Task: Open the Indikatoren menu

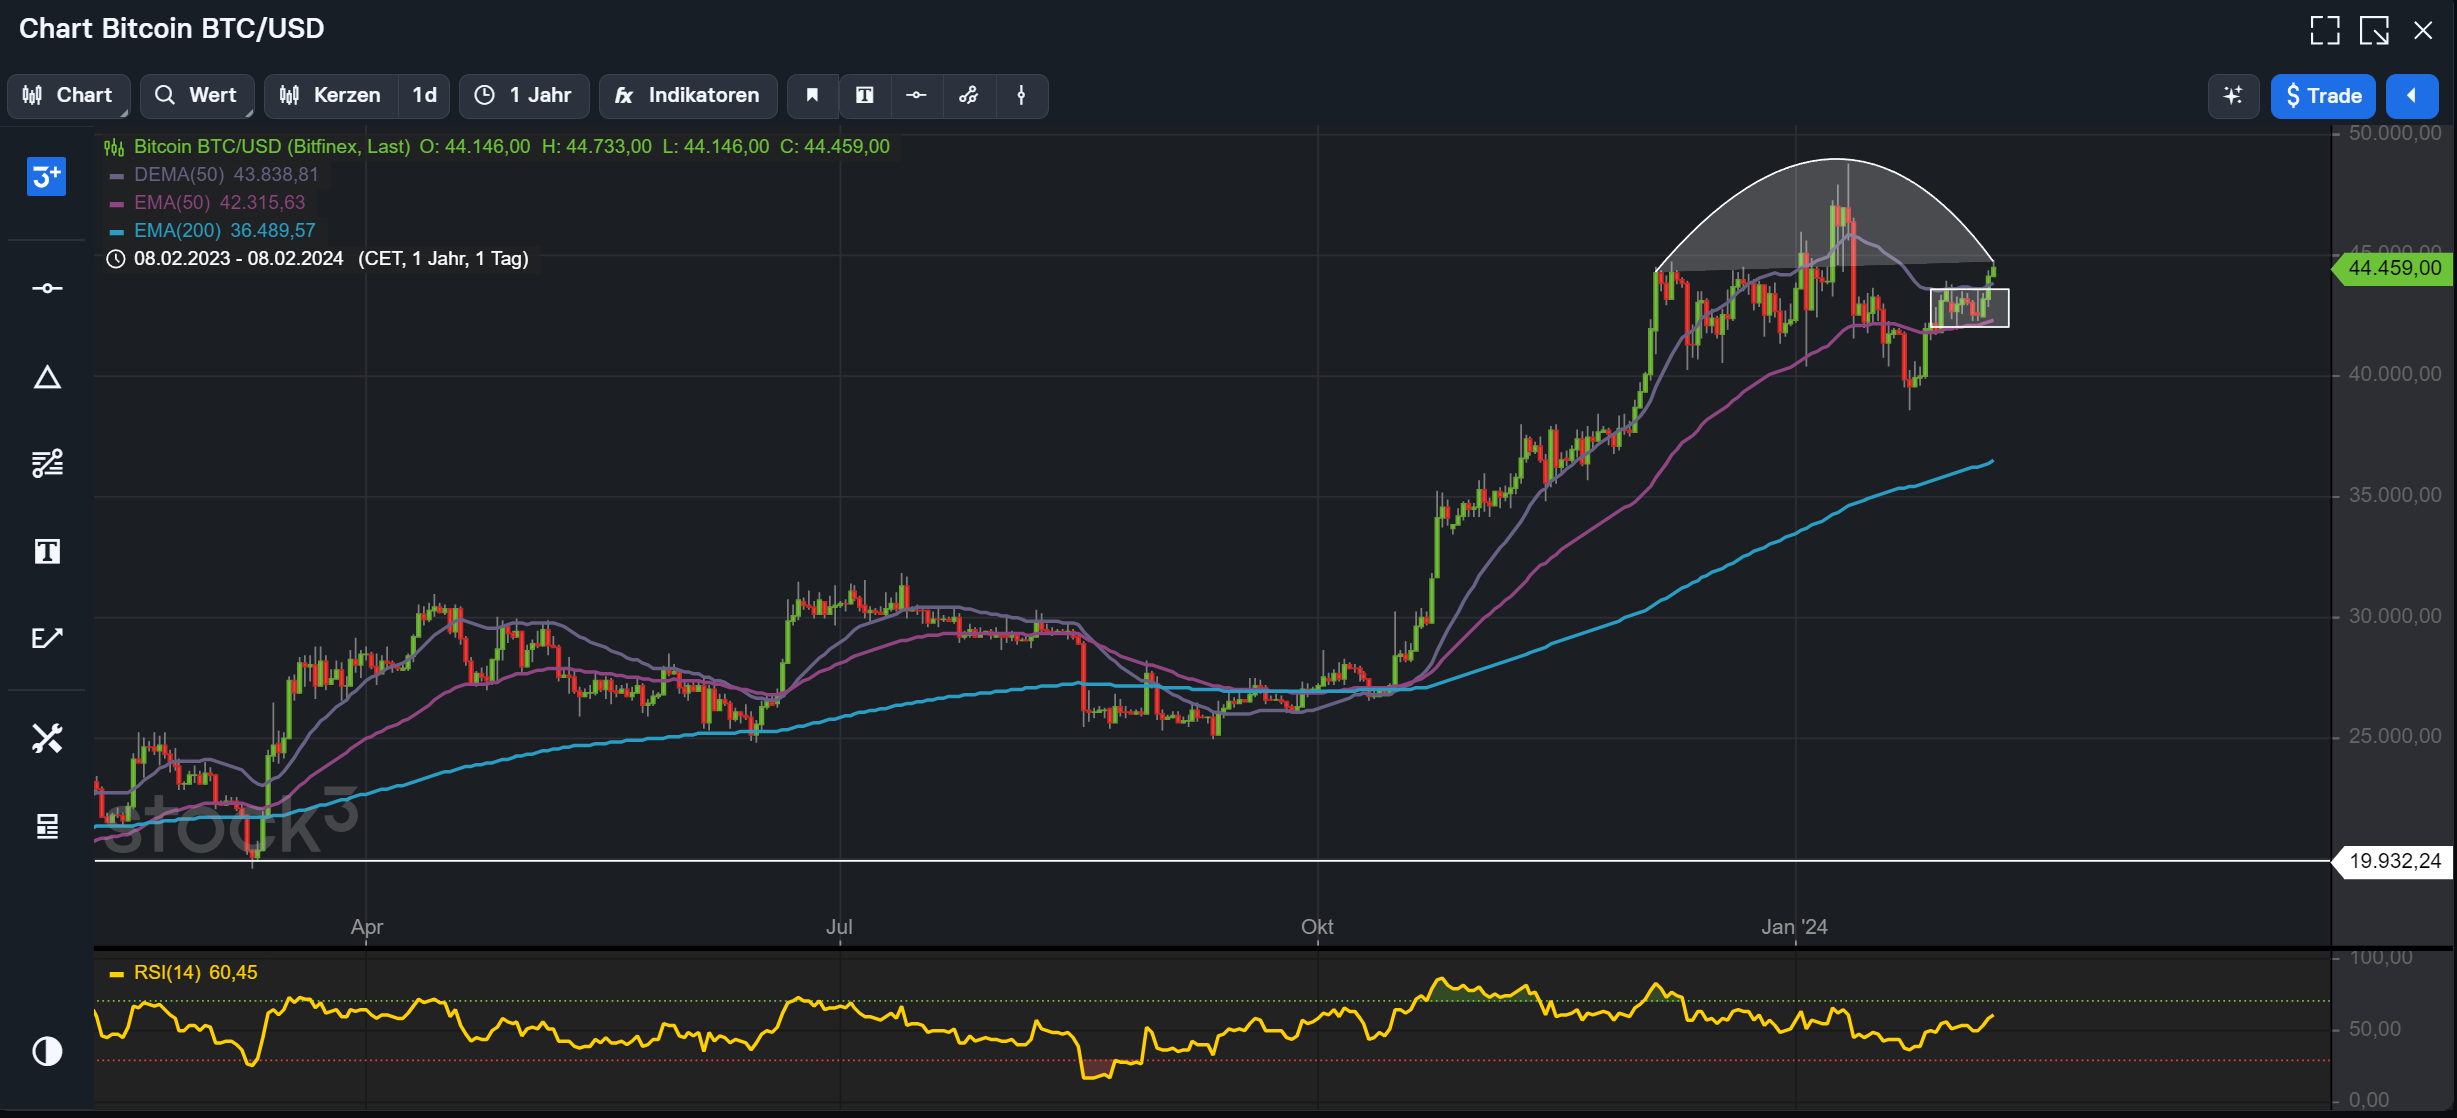Action: [x=688, y=96]
